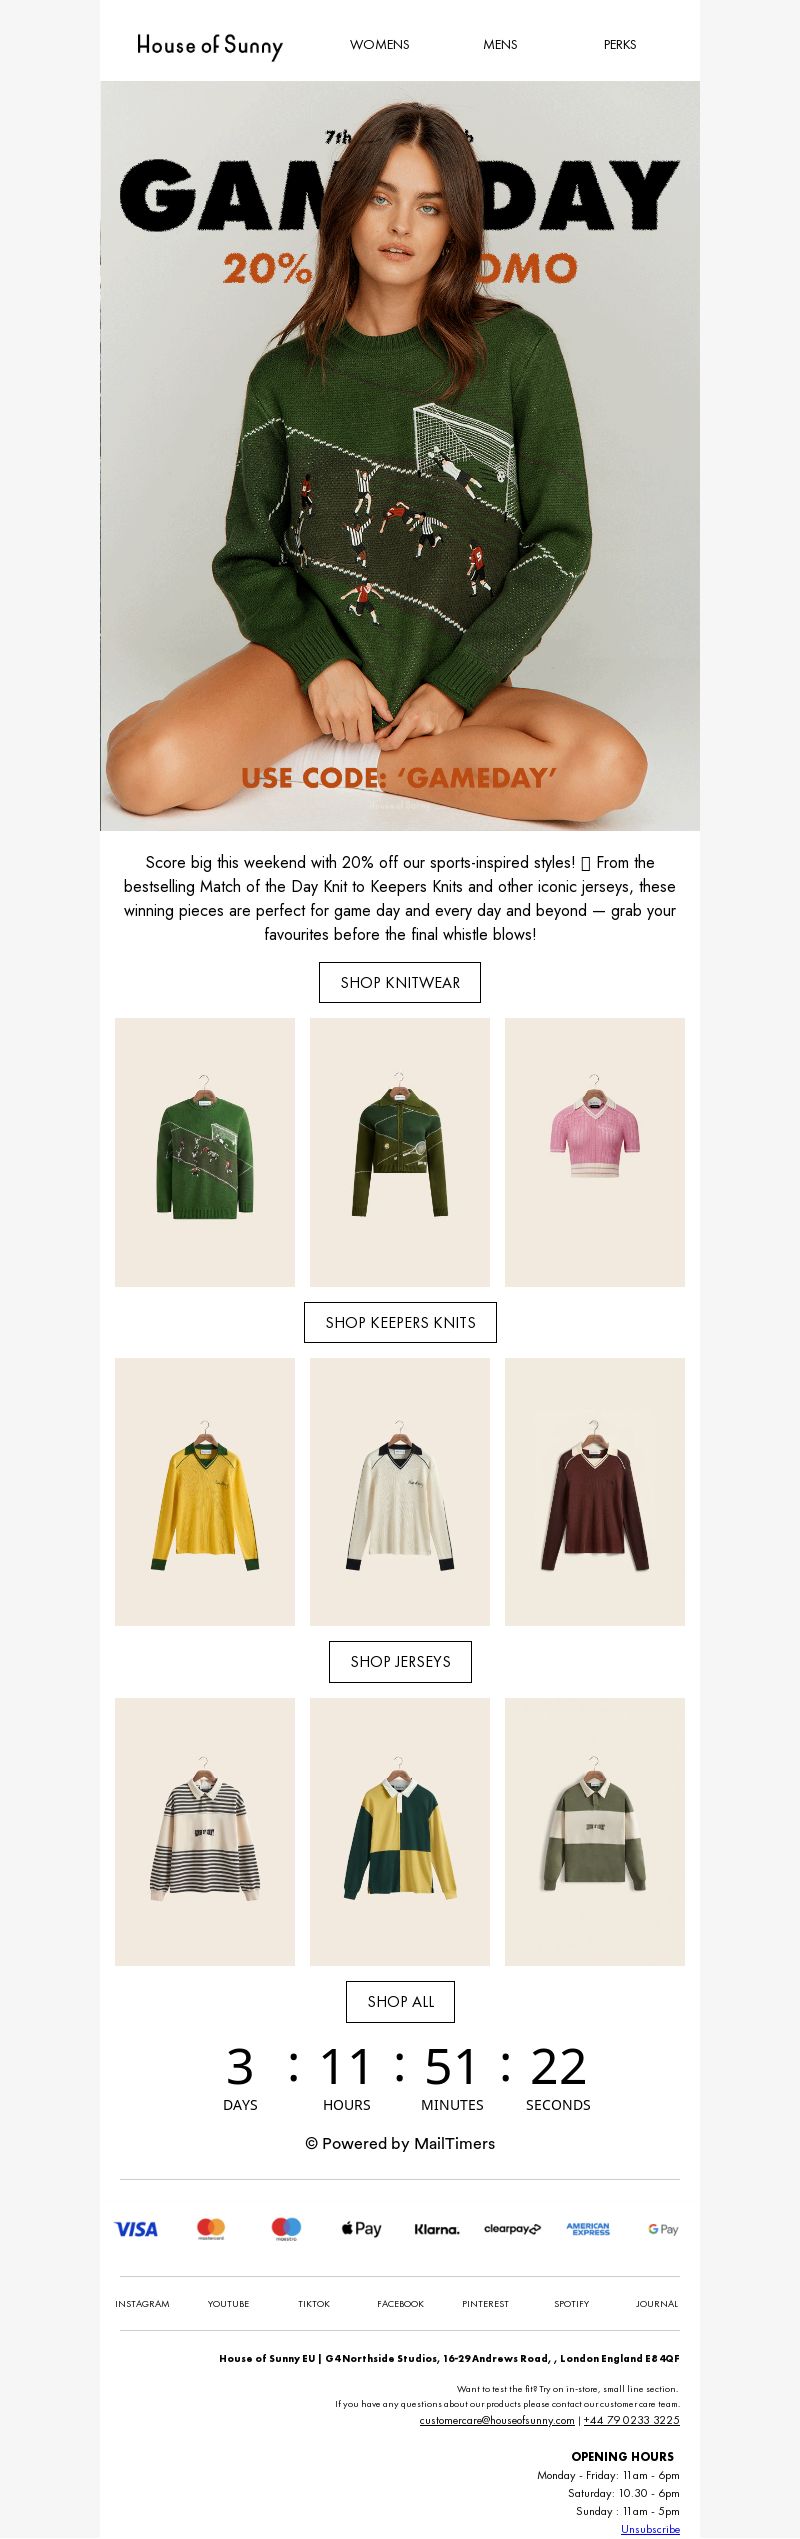Click the SHOP KEEPERS KNITS button
The width and height of the screenshot is (800, 2539).
click(x=400, y=1322)
